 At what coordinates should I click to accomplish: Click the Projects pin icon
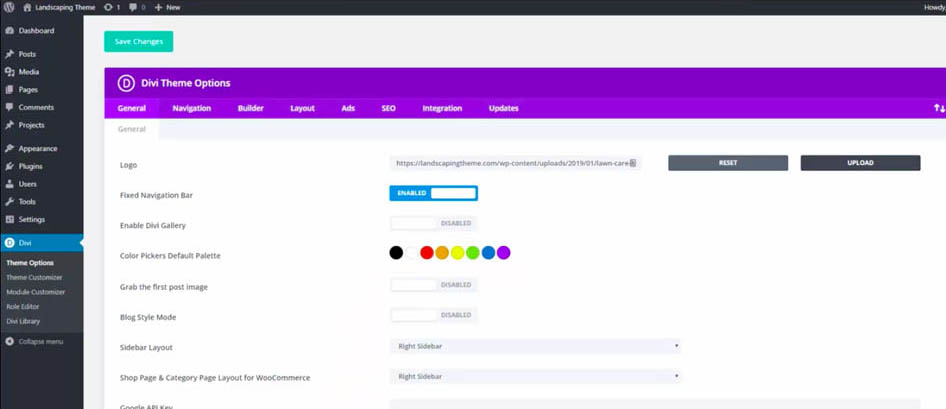pyautogui.click(x=9, y=125)
